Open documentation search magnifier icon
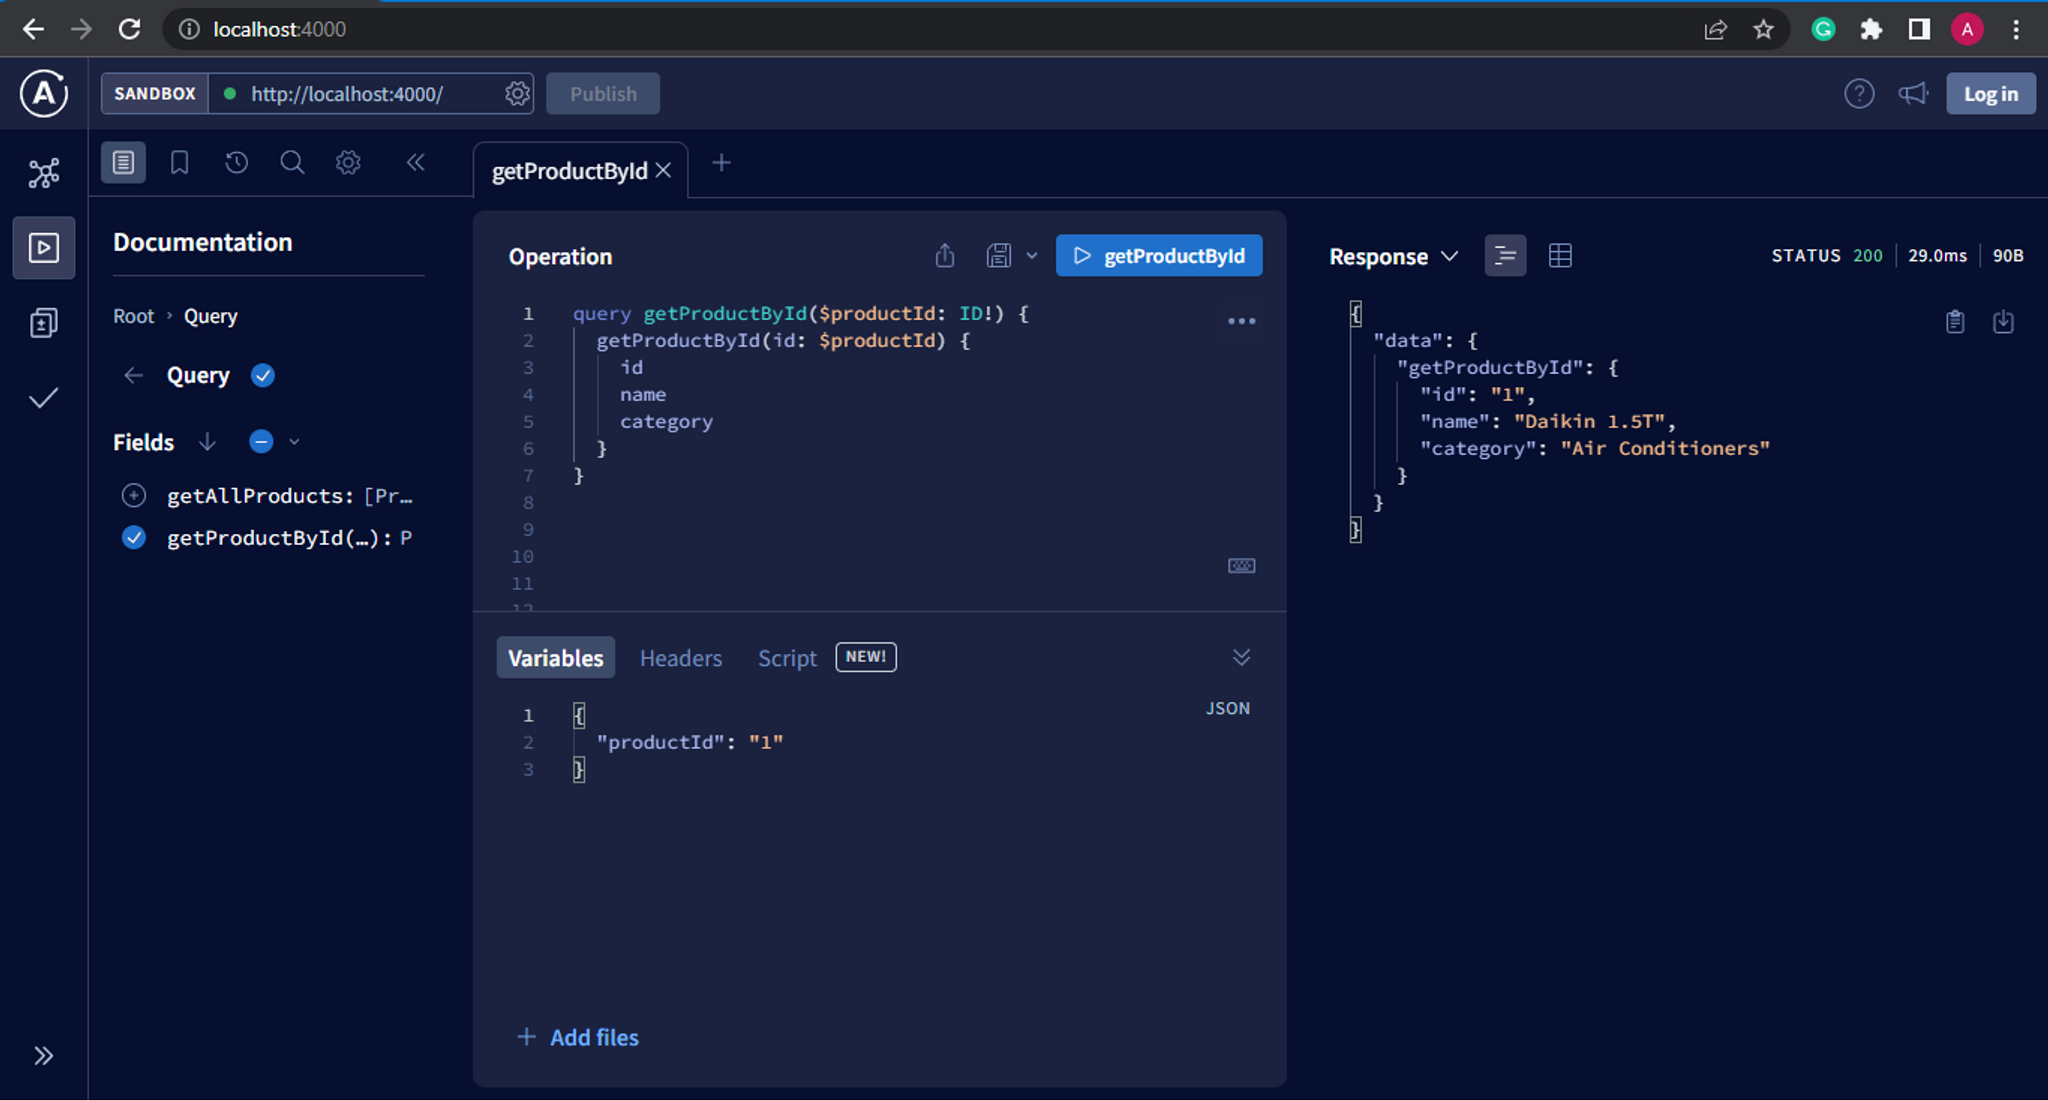 point(292,162)
